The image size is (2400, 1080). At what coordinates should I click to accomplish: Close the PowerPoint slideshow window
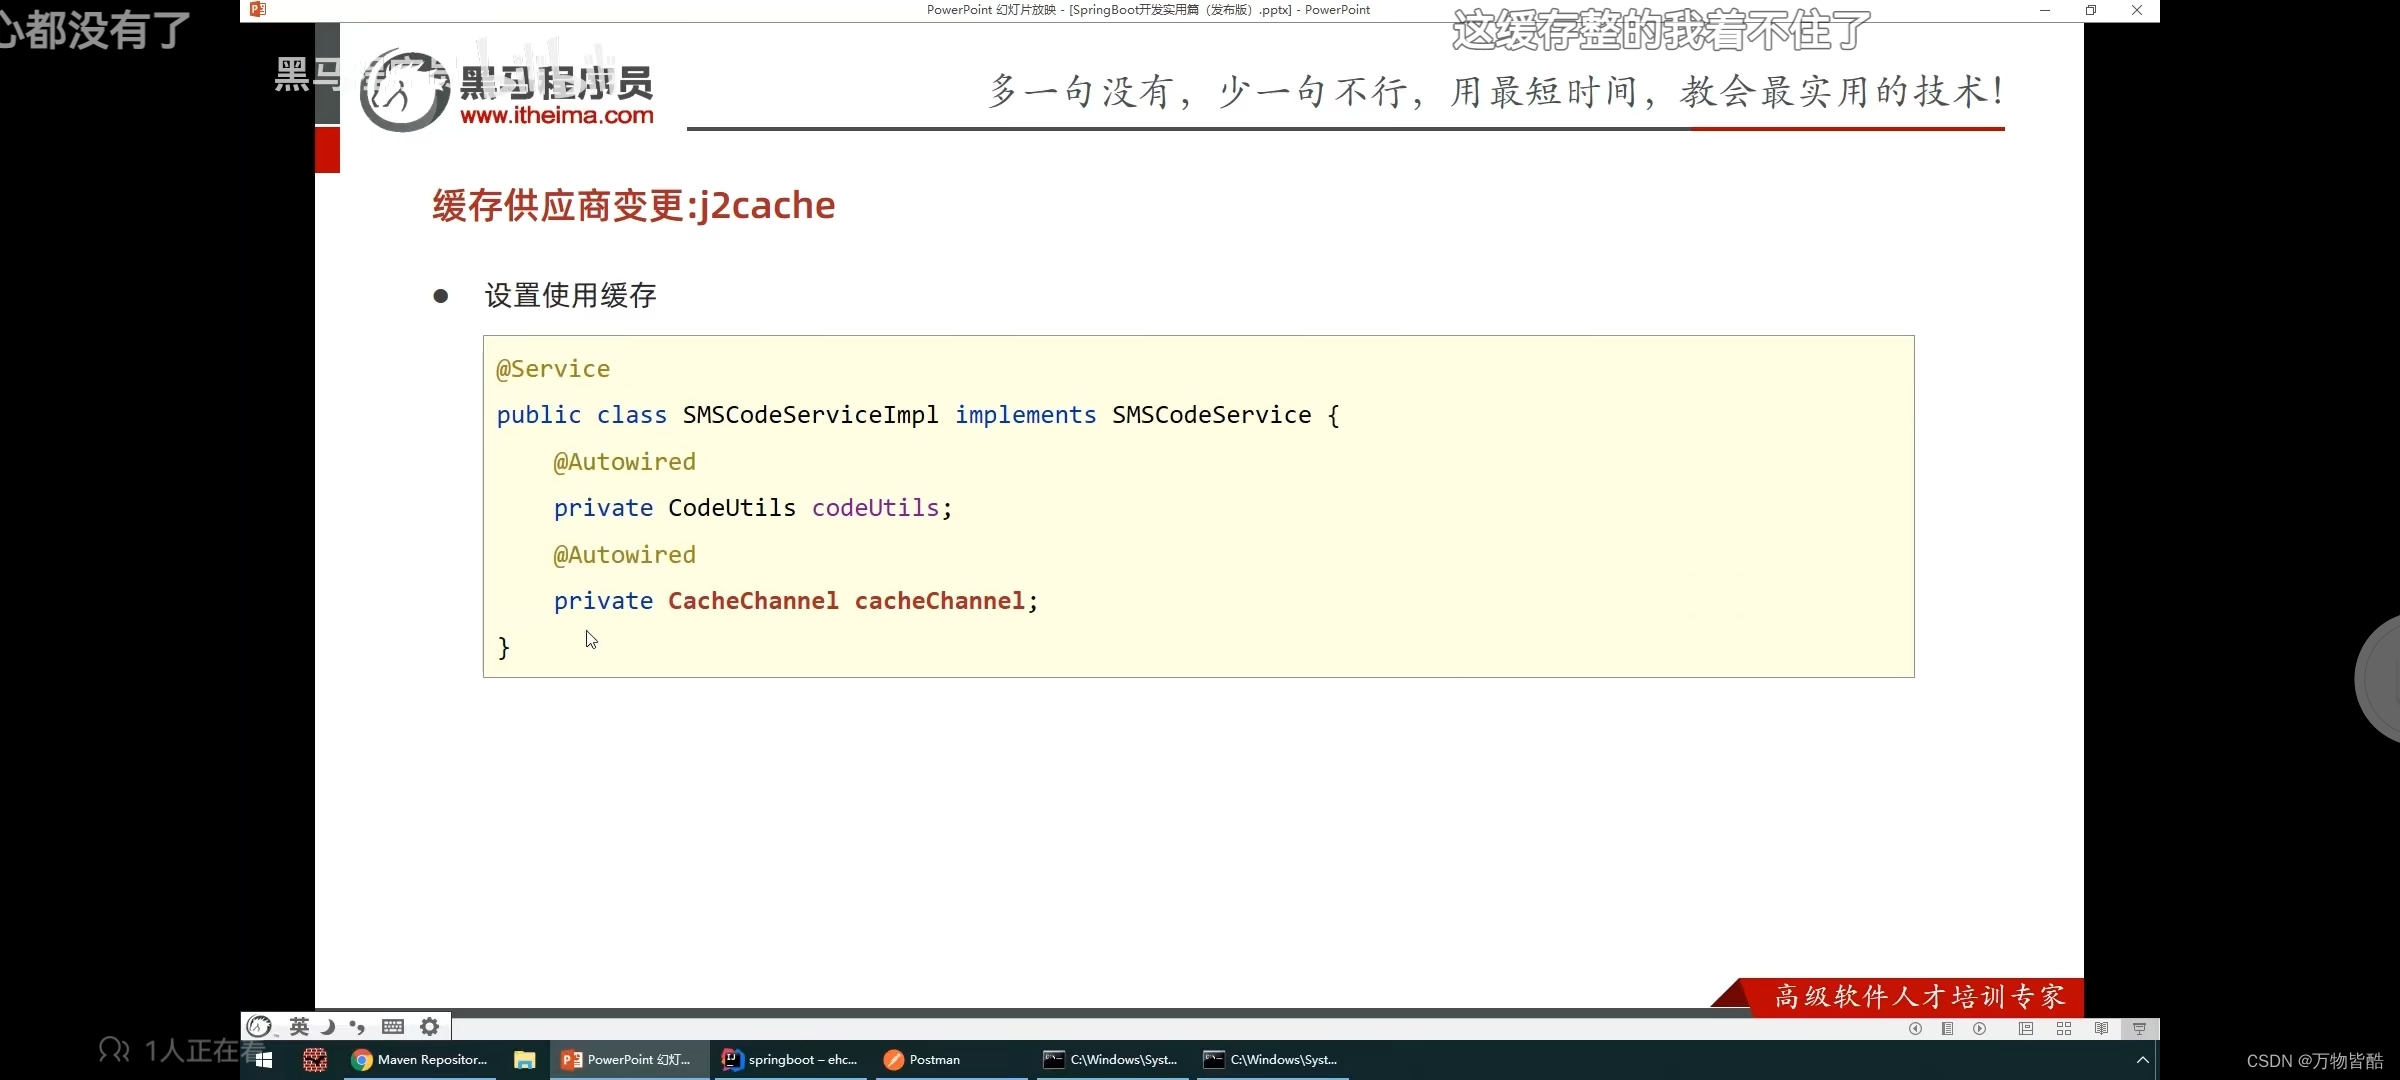pos(2137,10)
